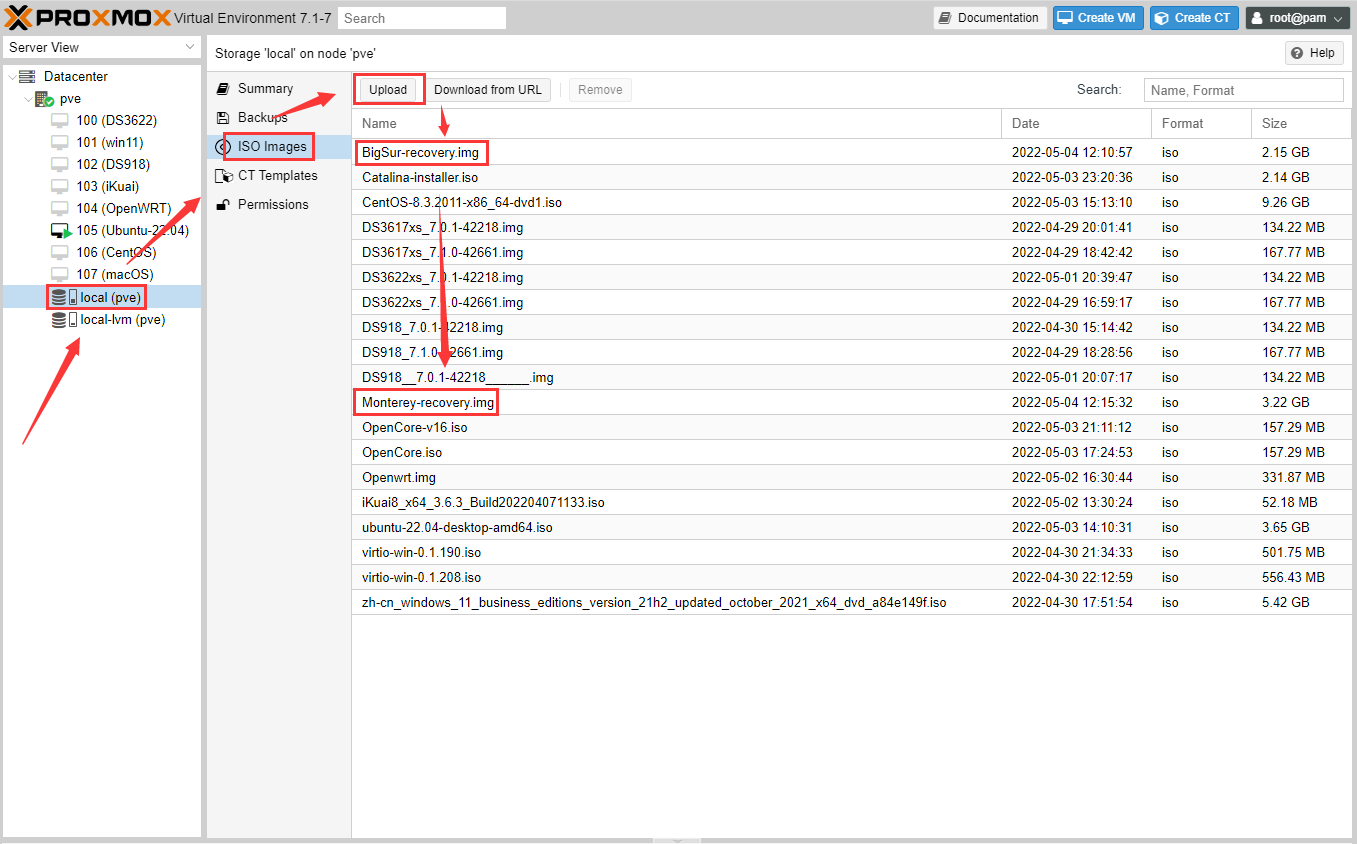Viewport: 1357px width, 844px height.
Task: Click the Upload button
Action: tap(388, 90)
